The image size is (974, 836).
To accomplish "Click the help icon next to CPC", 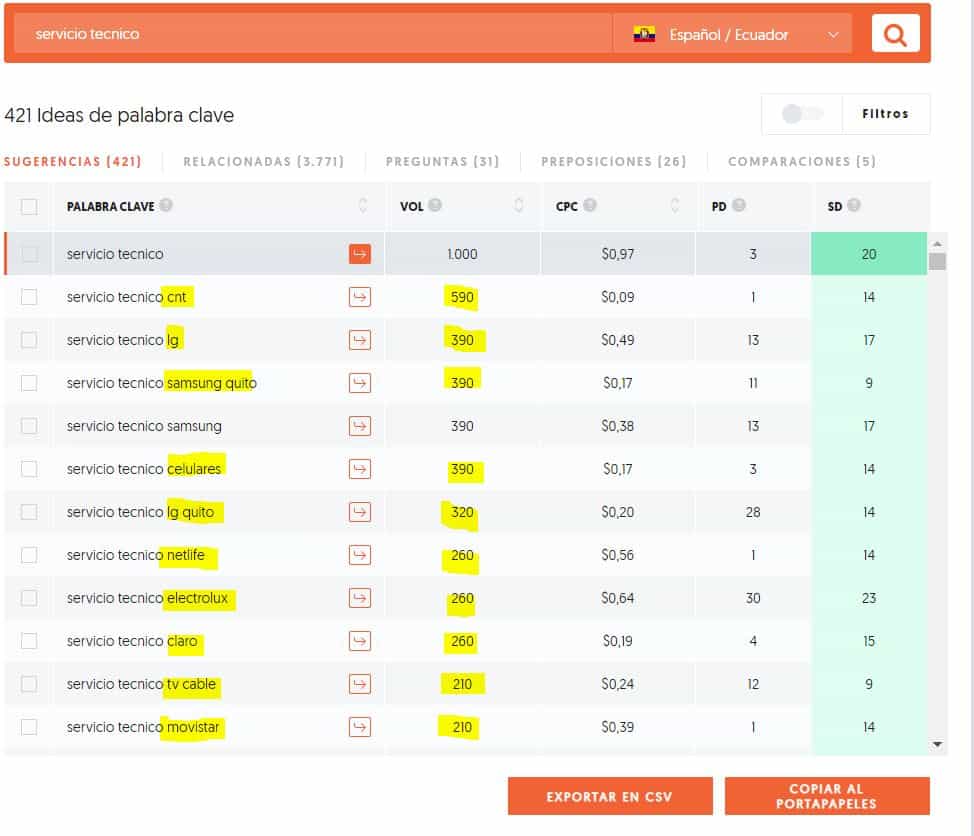I will pos(589,205).
